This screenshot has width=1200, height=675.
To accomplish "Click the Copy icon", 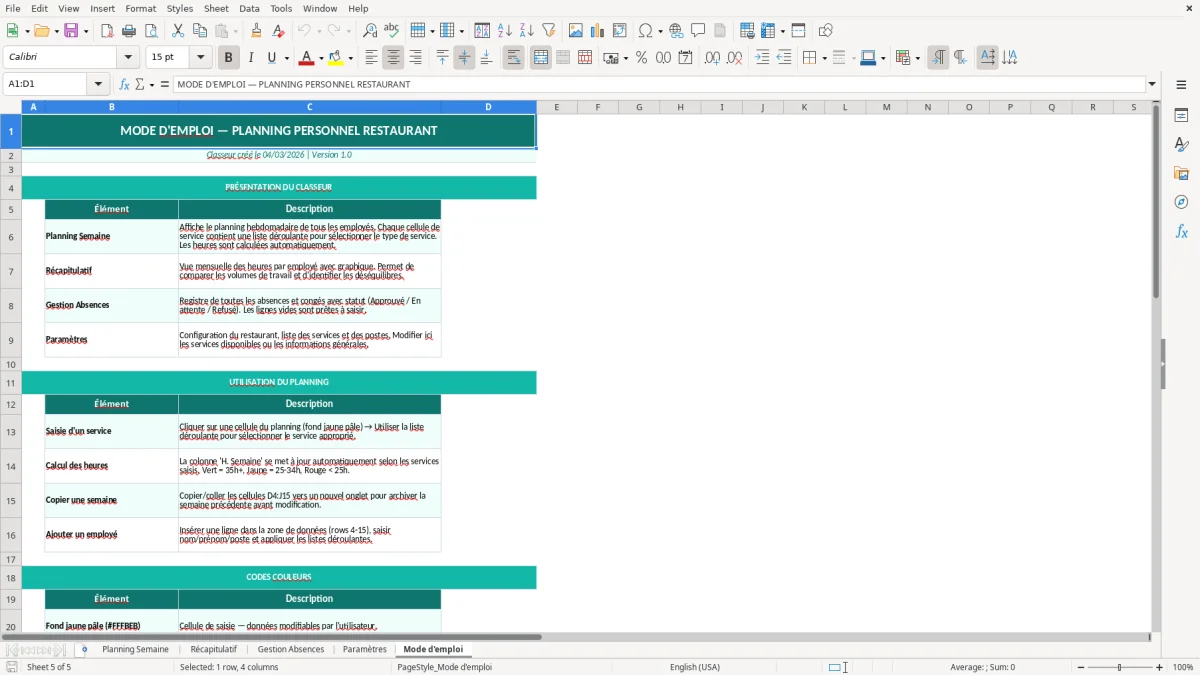I will 200,31.
